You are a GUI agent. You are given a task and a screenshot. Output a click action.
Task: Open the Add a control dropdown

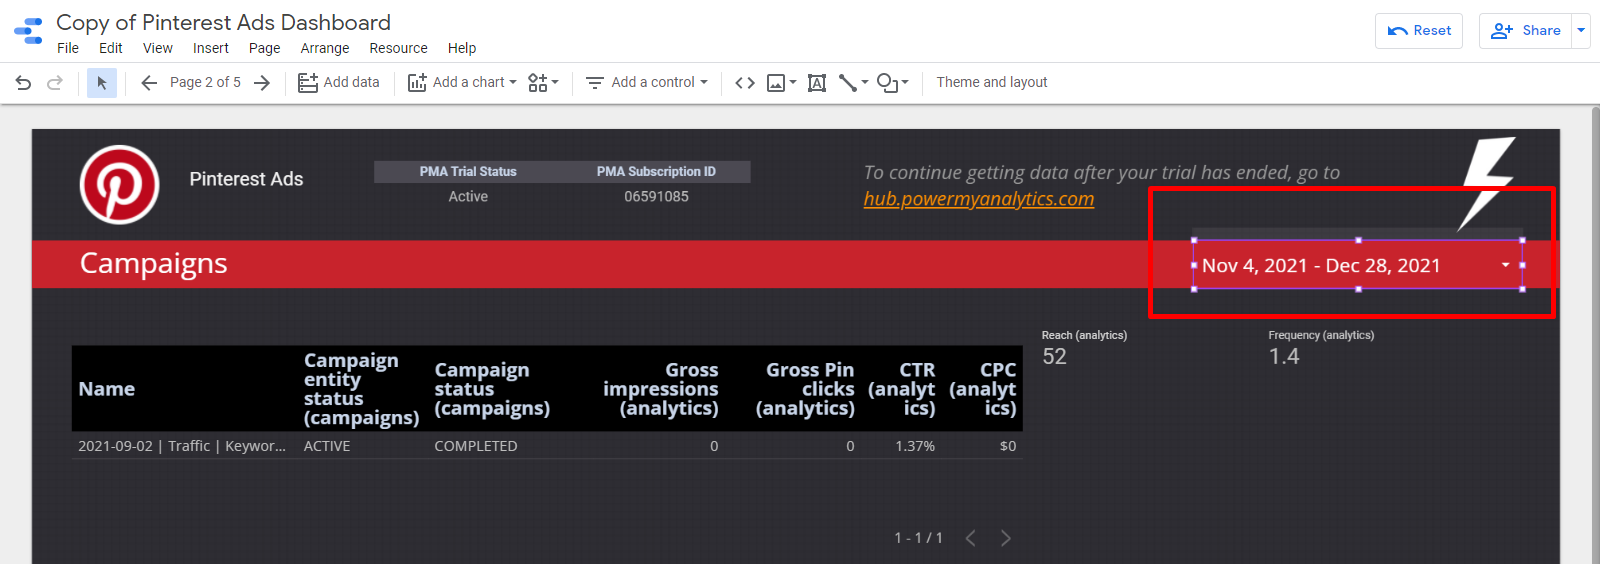tap(646, 83)
